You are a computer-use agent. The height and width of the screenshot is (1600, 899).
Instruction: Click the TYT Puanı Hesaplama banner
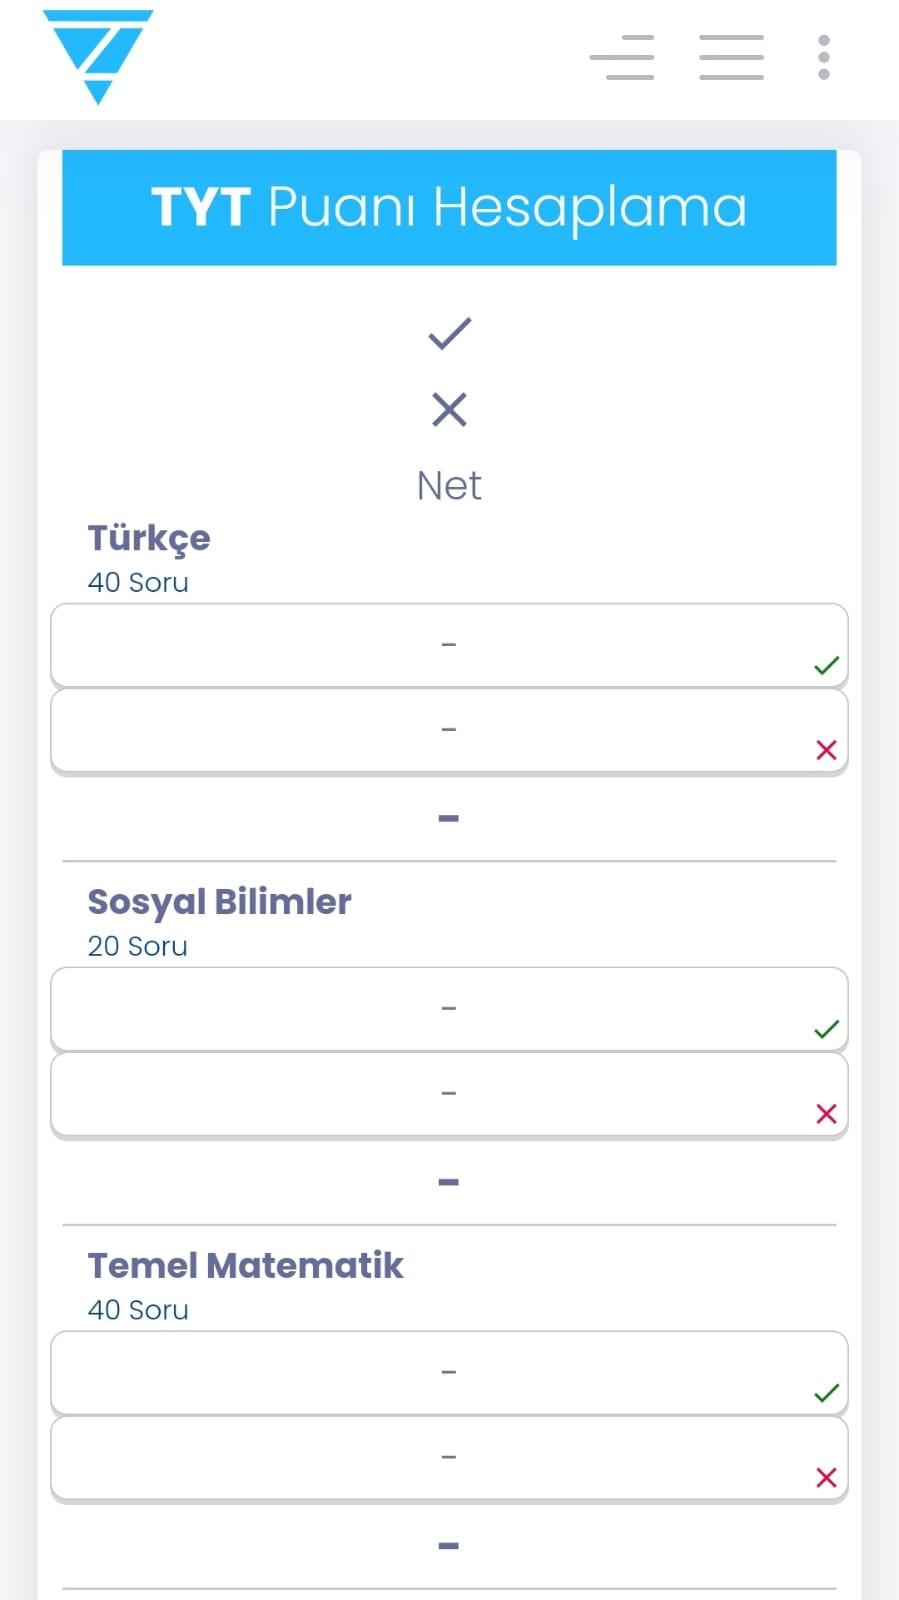[x=449, y=208]
